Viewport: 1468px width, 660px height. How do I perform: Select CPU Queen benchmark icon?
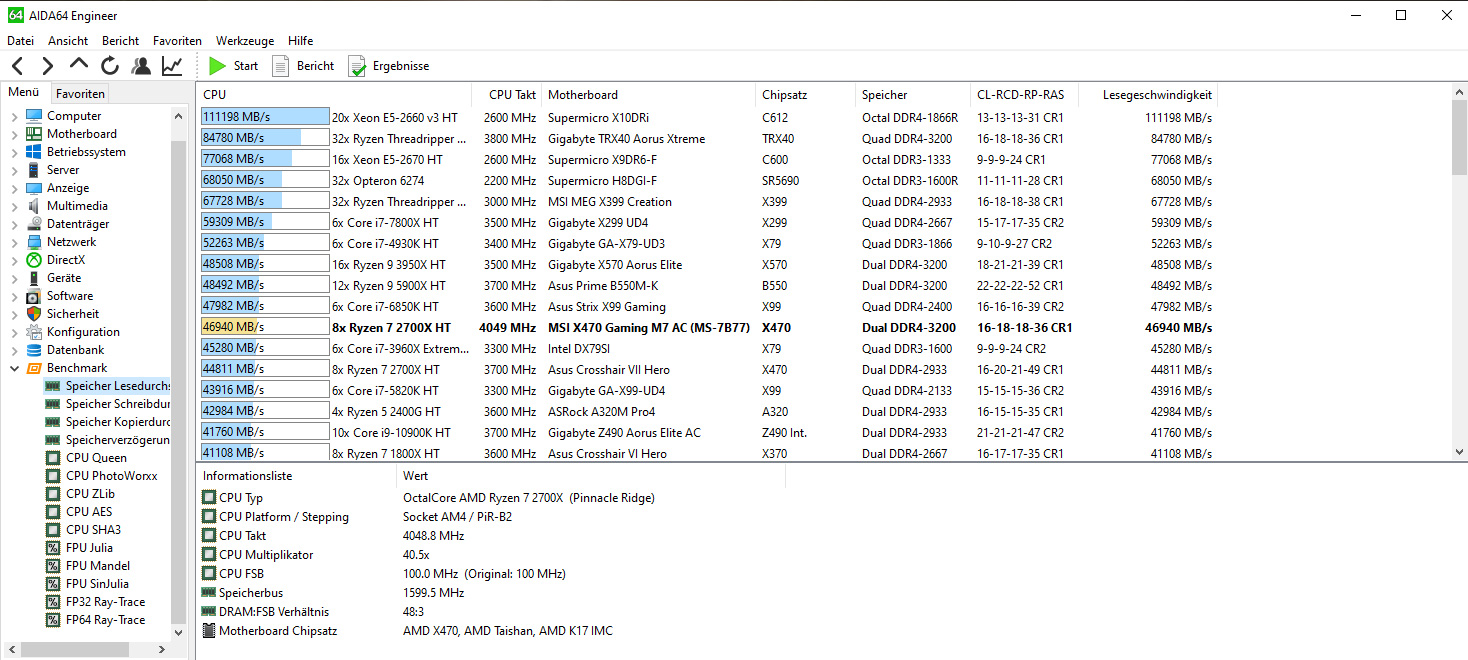53,458
